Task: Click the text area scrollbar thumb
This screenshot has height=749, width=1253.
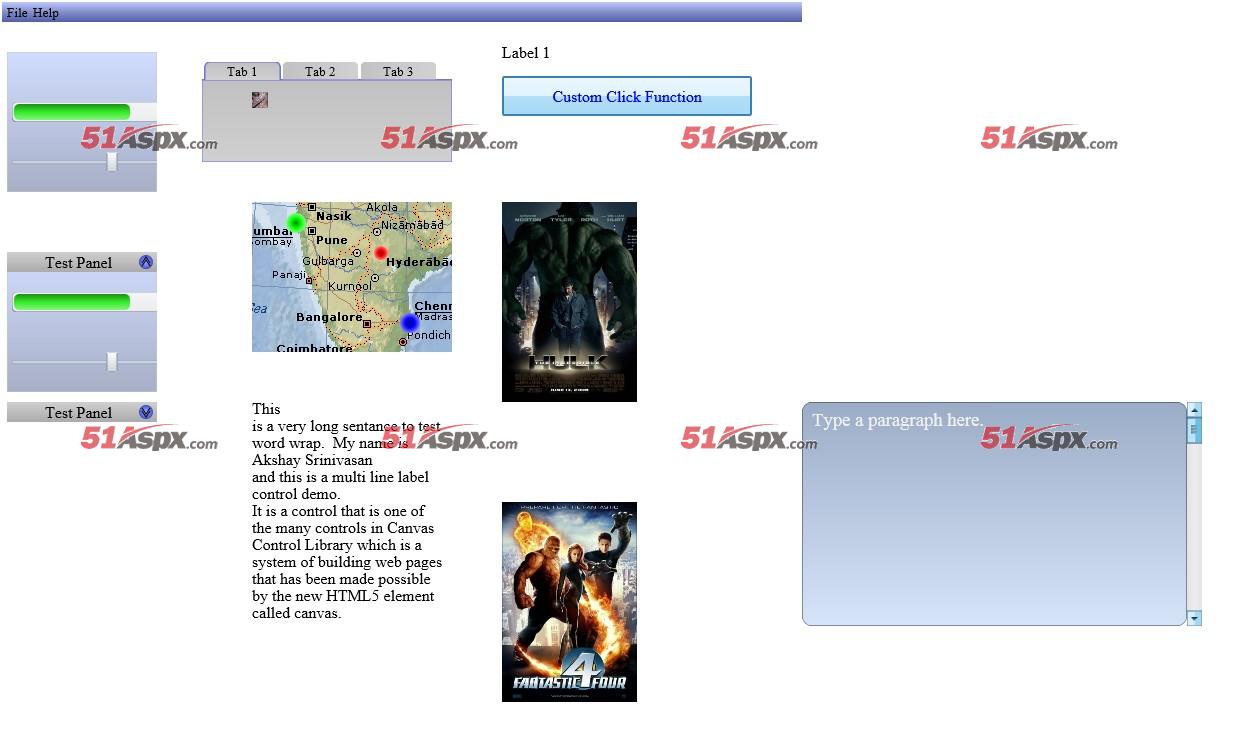Action: (x=1194, y=430)
